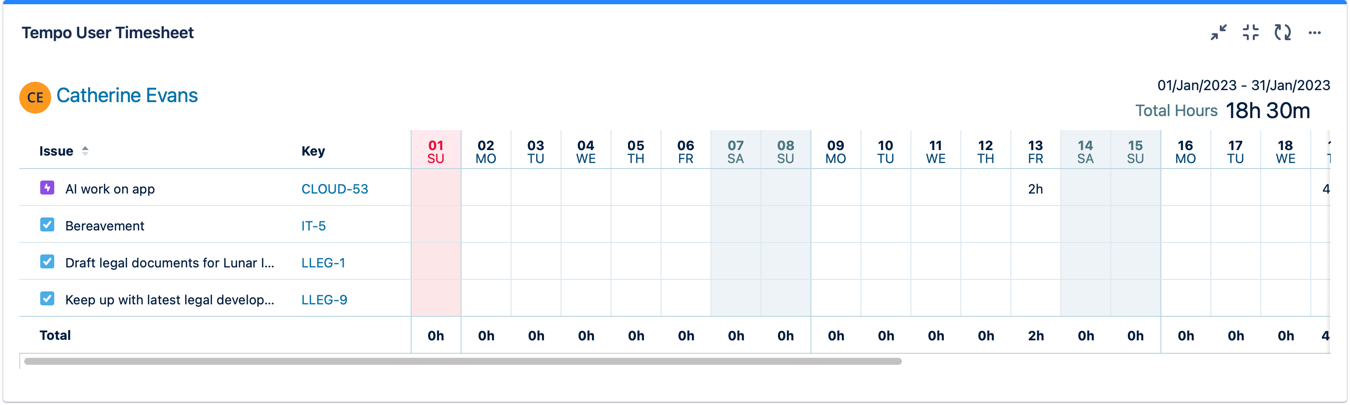Click the Draft legal documents task icon
Image resolution: width=1350 pixels, height=405 pixels.
click(47, 262)
